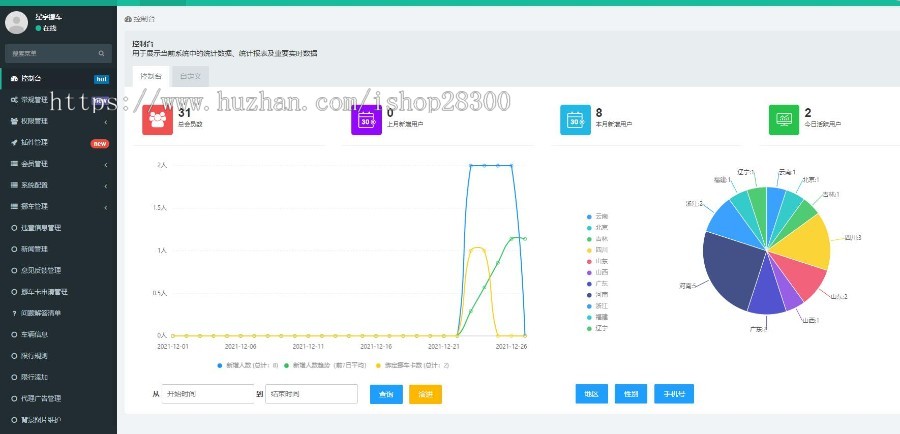Click the question mark icon for 问题解答清单
This screenshot has height=434, width=900.
[14, 313]
